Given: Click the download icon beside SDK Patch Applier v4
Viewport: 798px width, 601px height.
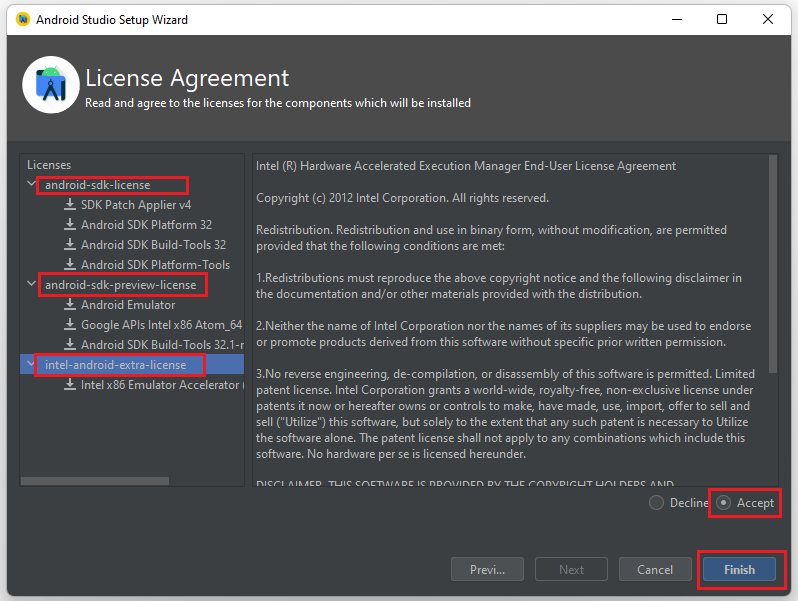Looking at the screenshot, I should pos(70,205).
